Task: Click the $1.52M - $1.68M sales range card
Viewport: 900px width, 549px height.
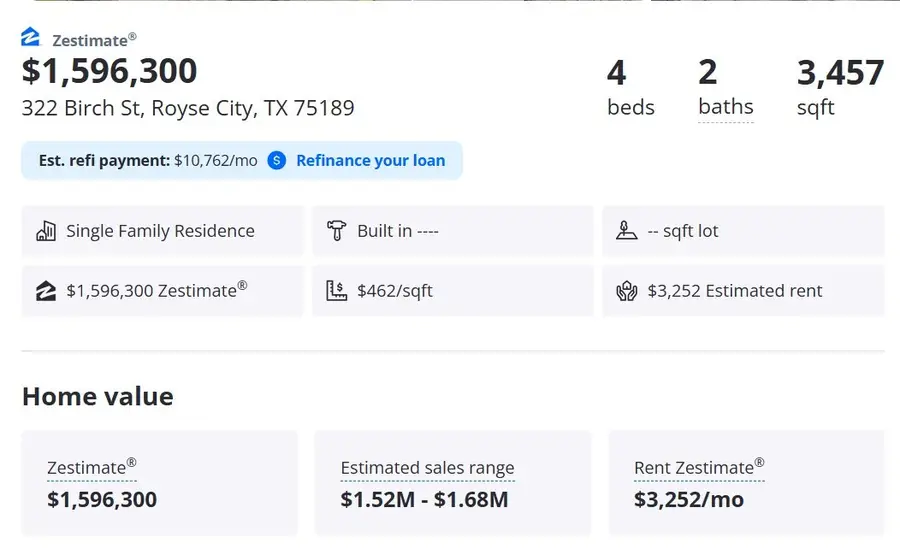Action: (453, 483)
